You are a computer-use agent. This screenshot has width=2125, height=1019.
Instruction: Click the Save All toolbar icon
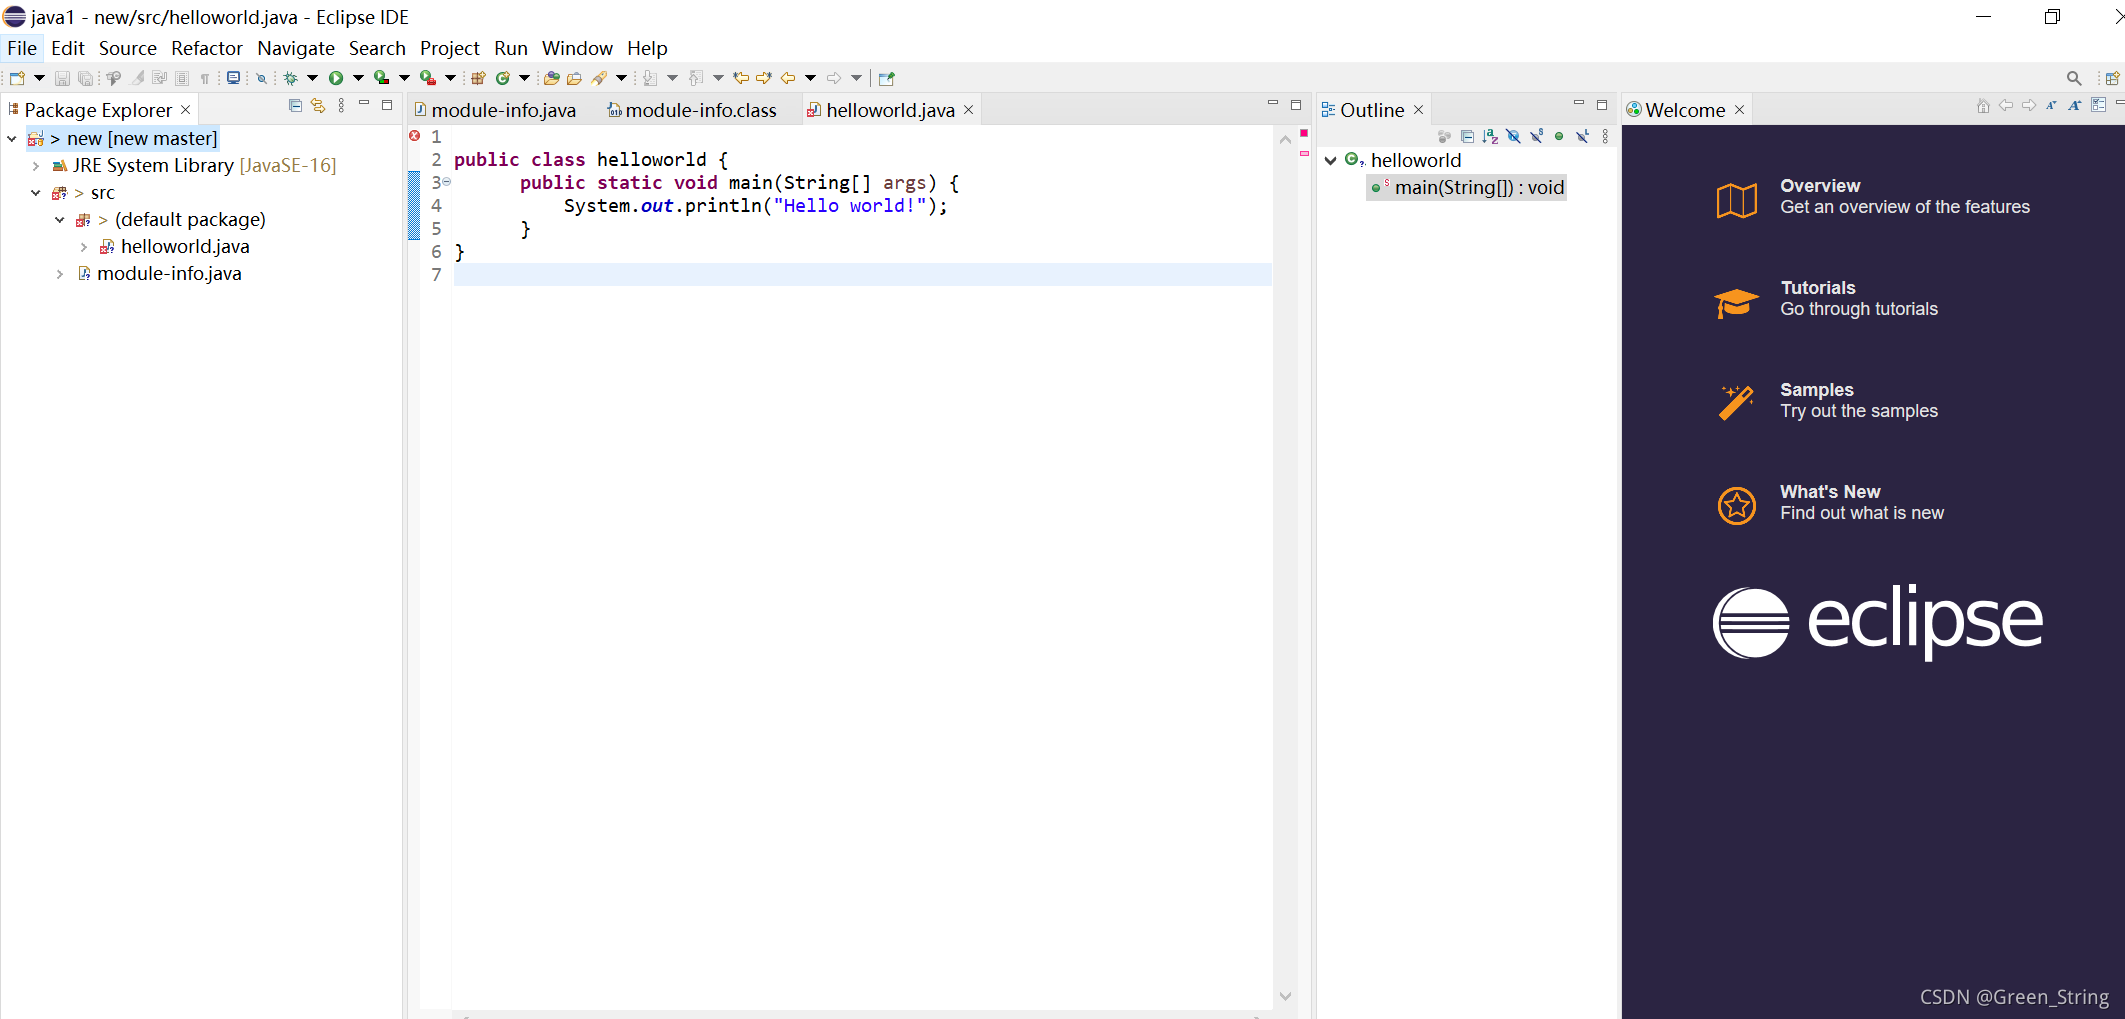pyautogui.click(x=86, y=77)
